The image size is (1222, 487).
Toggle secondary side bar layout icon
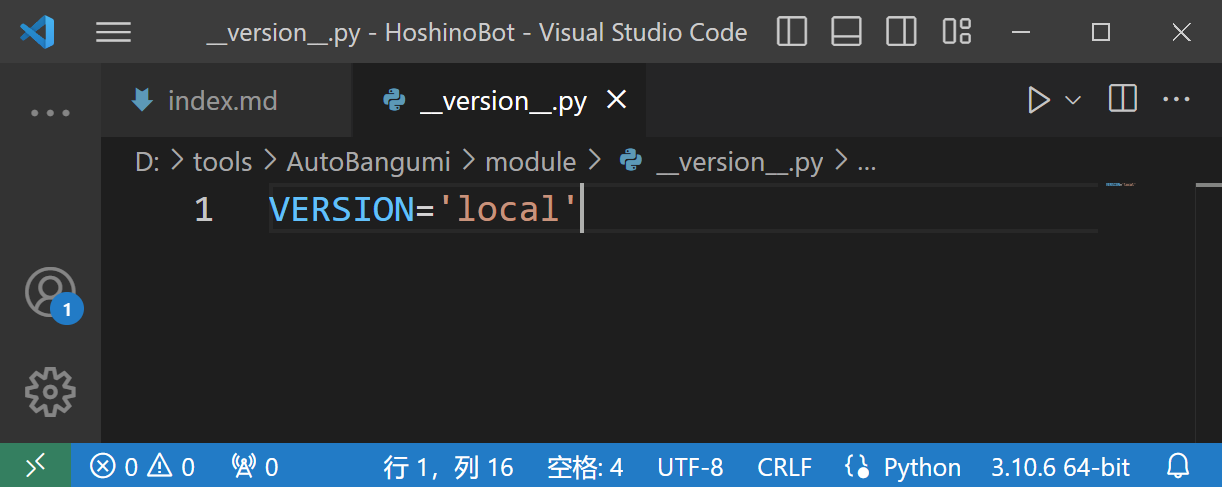point(901,32)
